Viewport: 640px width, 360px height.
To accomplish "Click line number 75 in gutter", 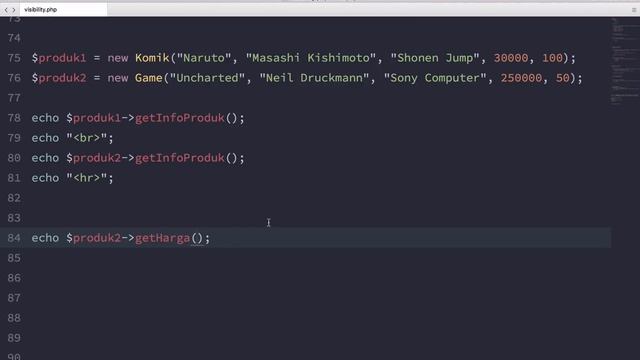I will (14, 58).
